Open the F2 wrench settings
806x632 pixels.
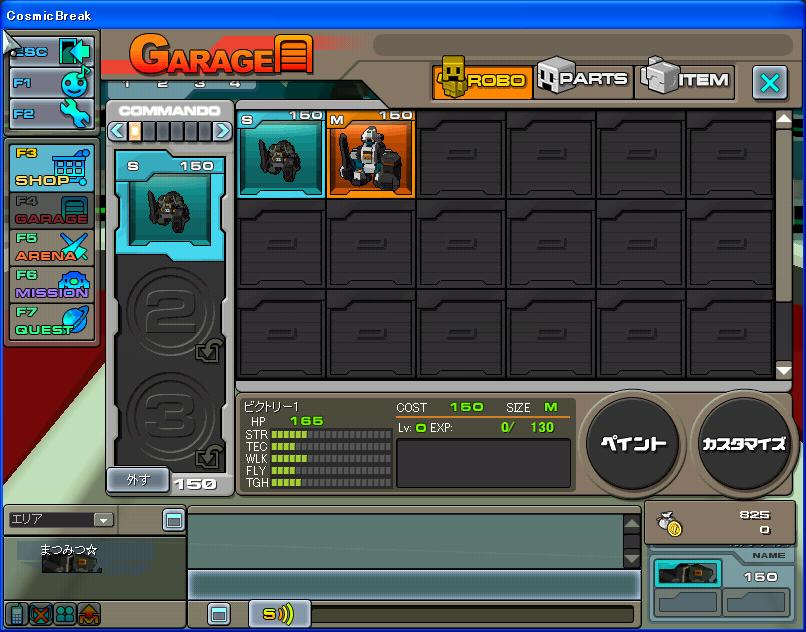coord(51,113)
